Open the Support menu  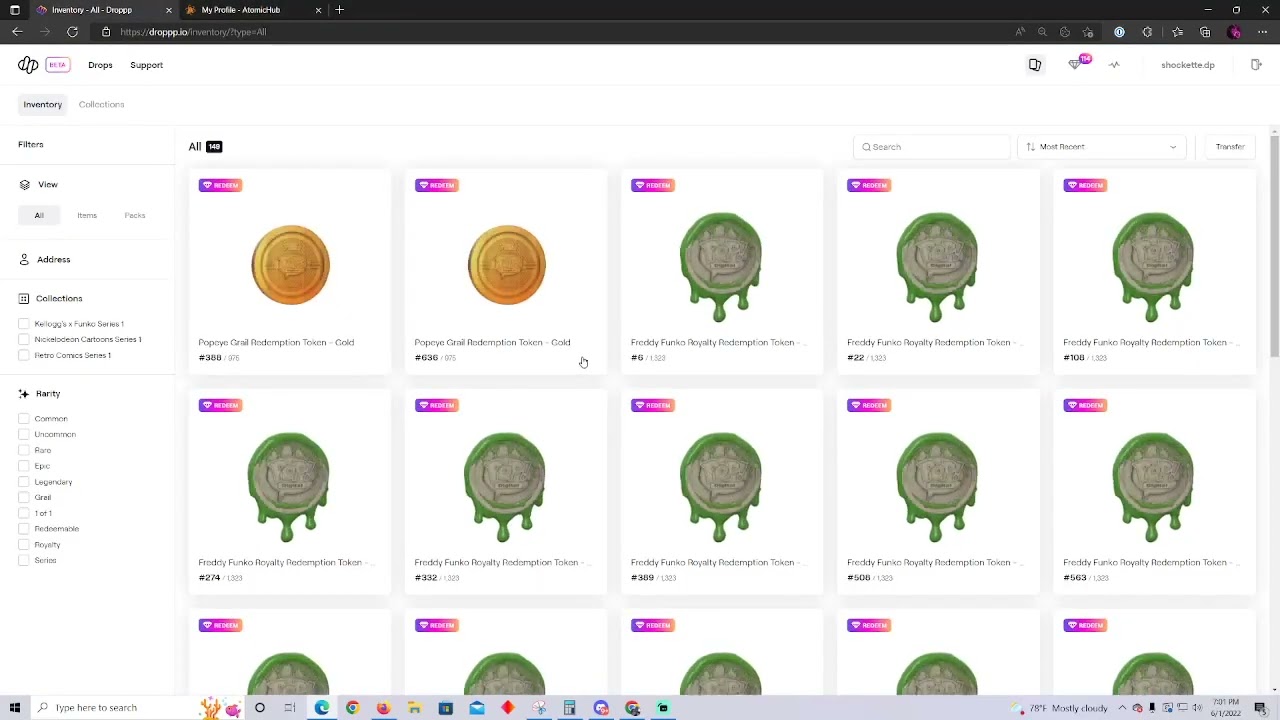coord(146,65)
